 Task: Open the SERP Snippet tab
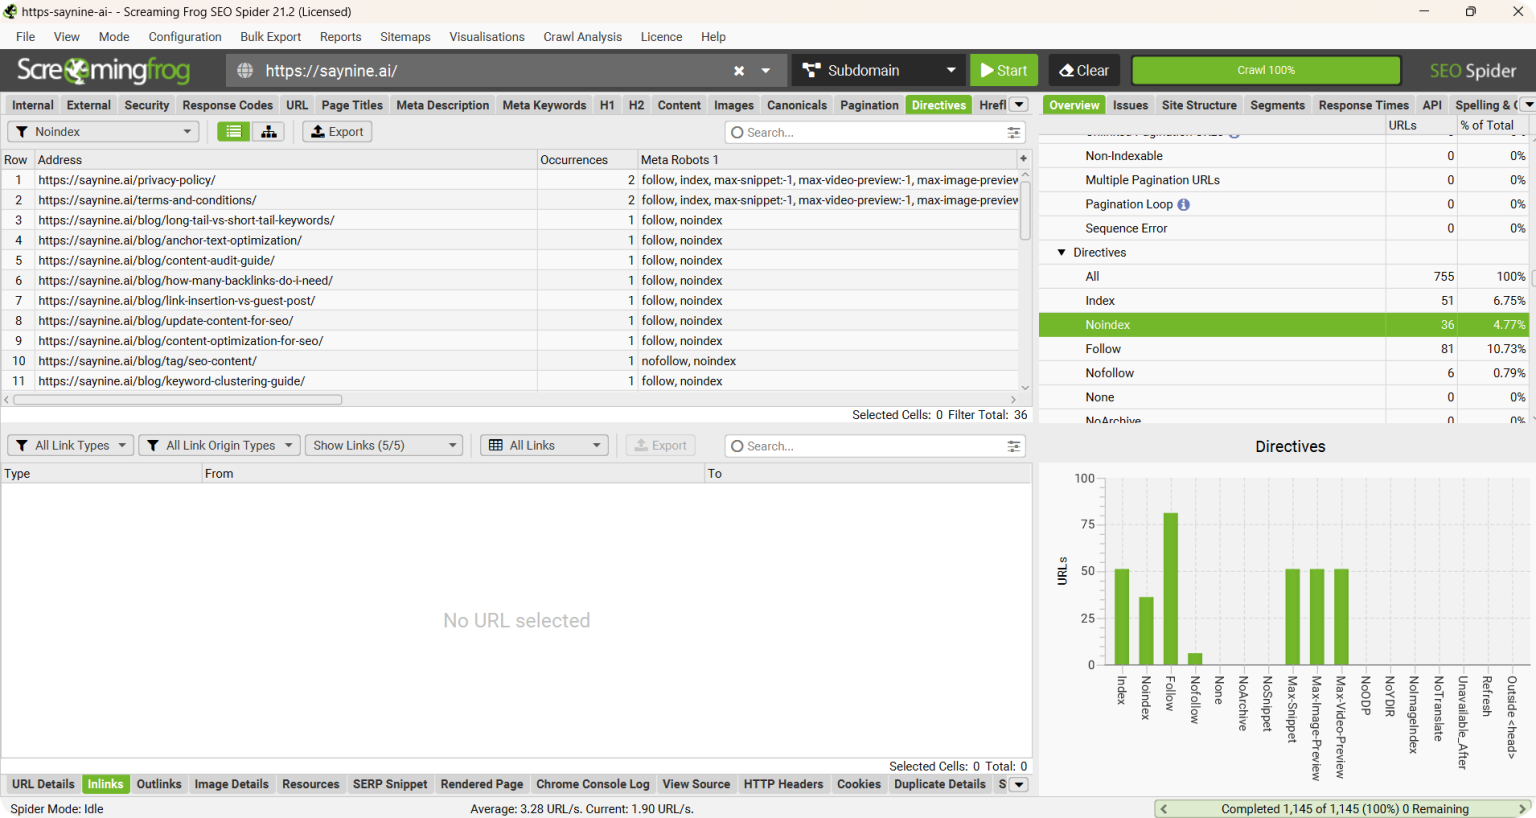coord(390,785)
